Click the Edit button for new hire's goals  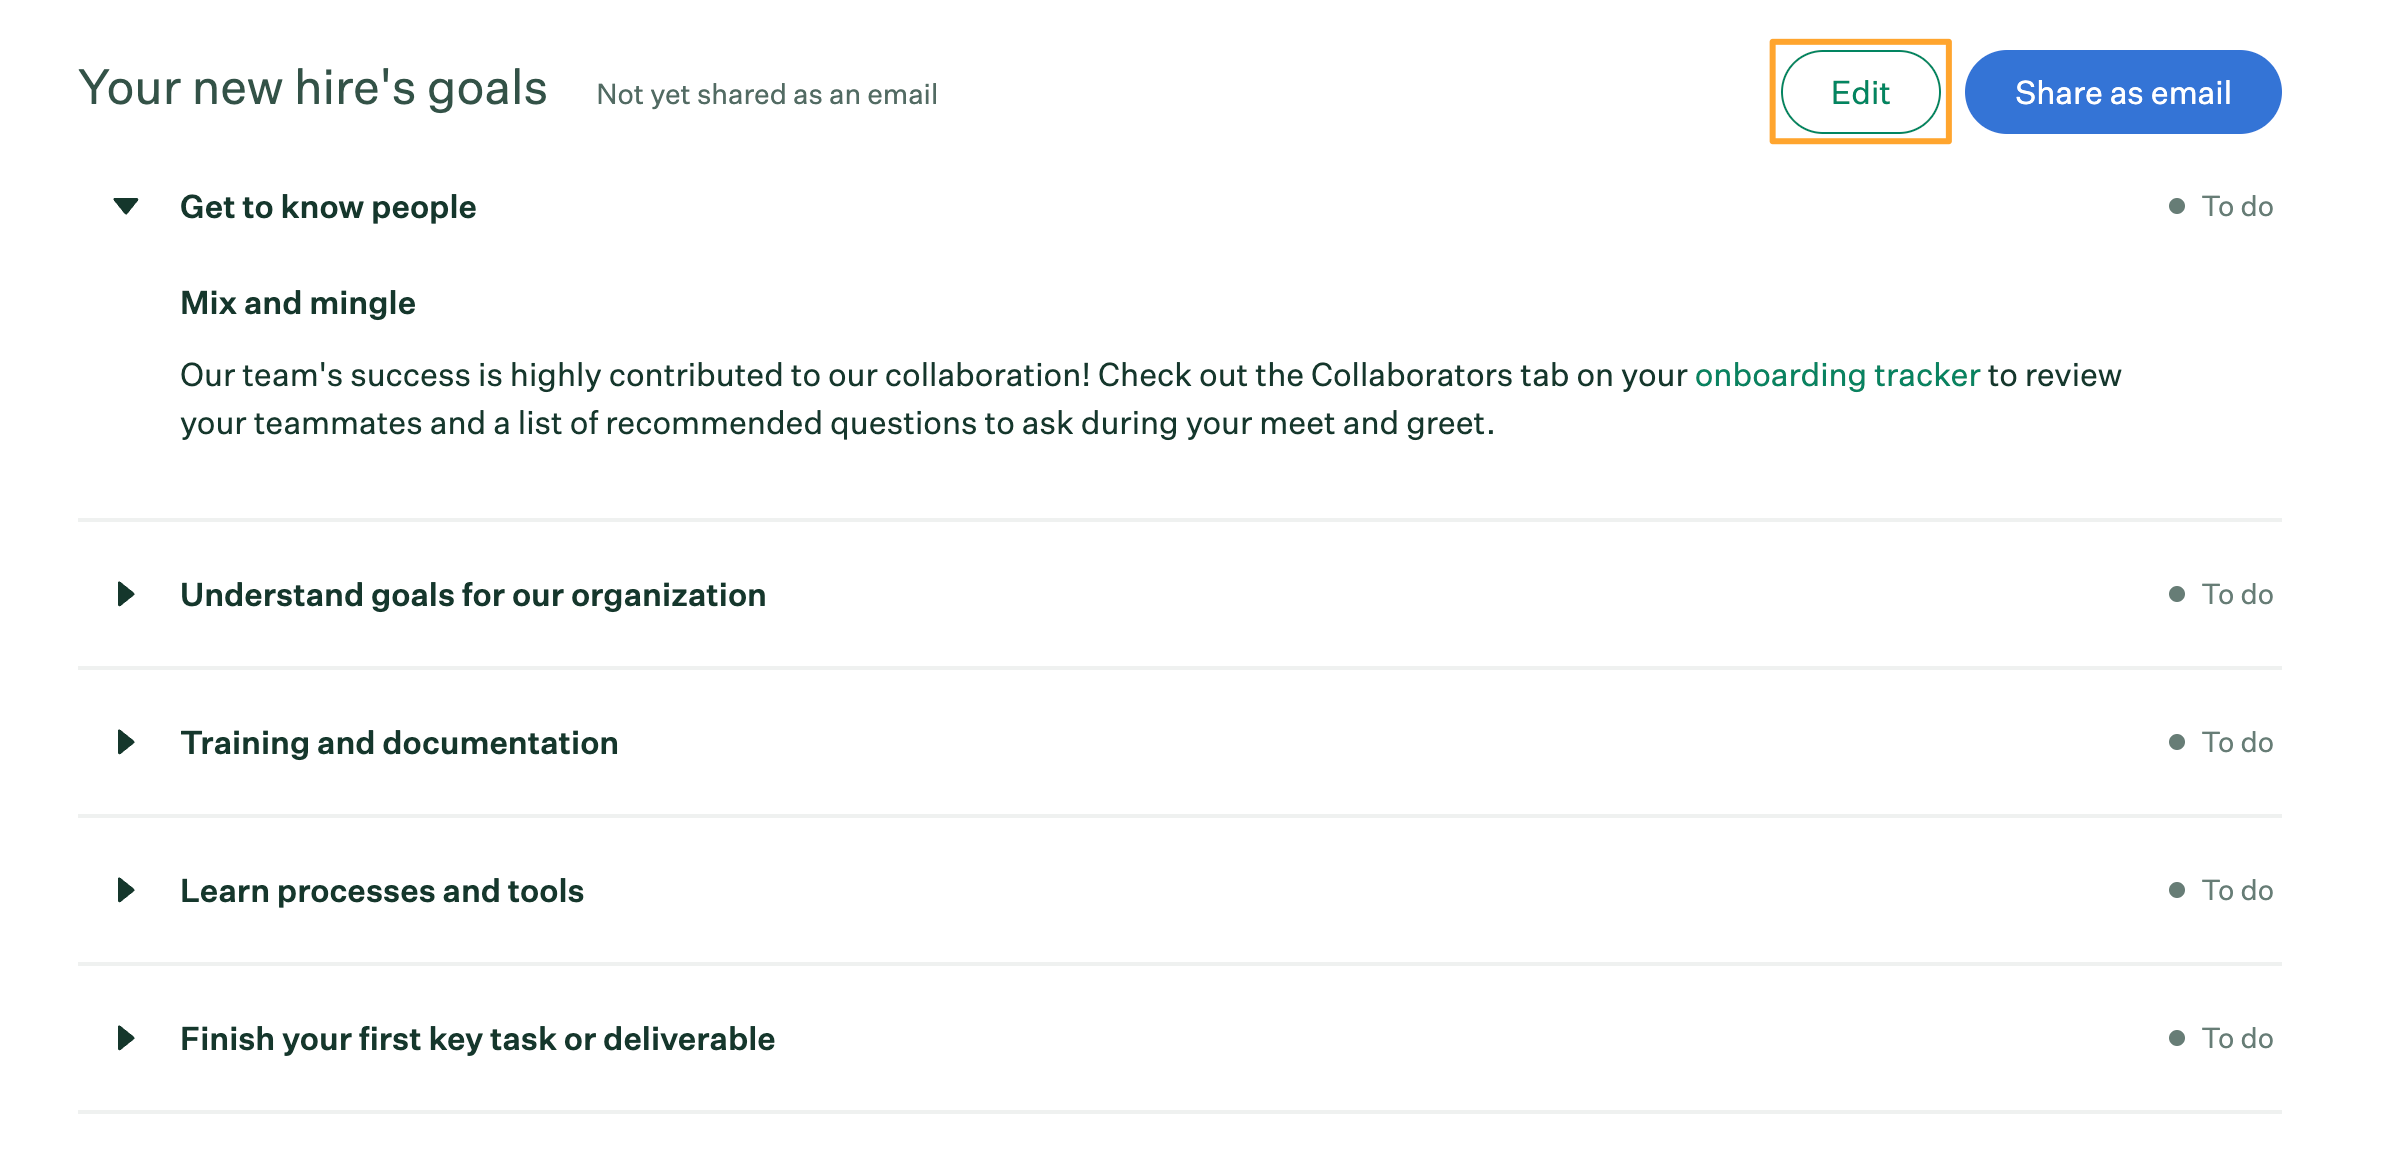coord(1863,92)
